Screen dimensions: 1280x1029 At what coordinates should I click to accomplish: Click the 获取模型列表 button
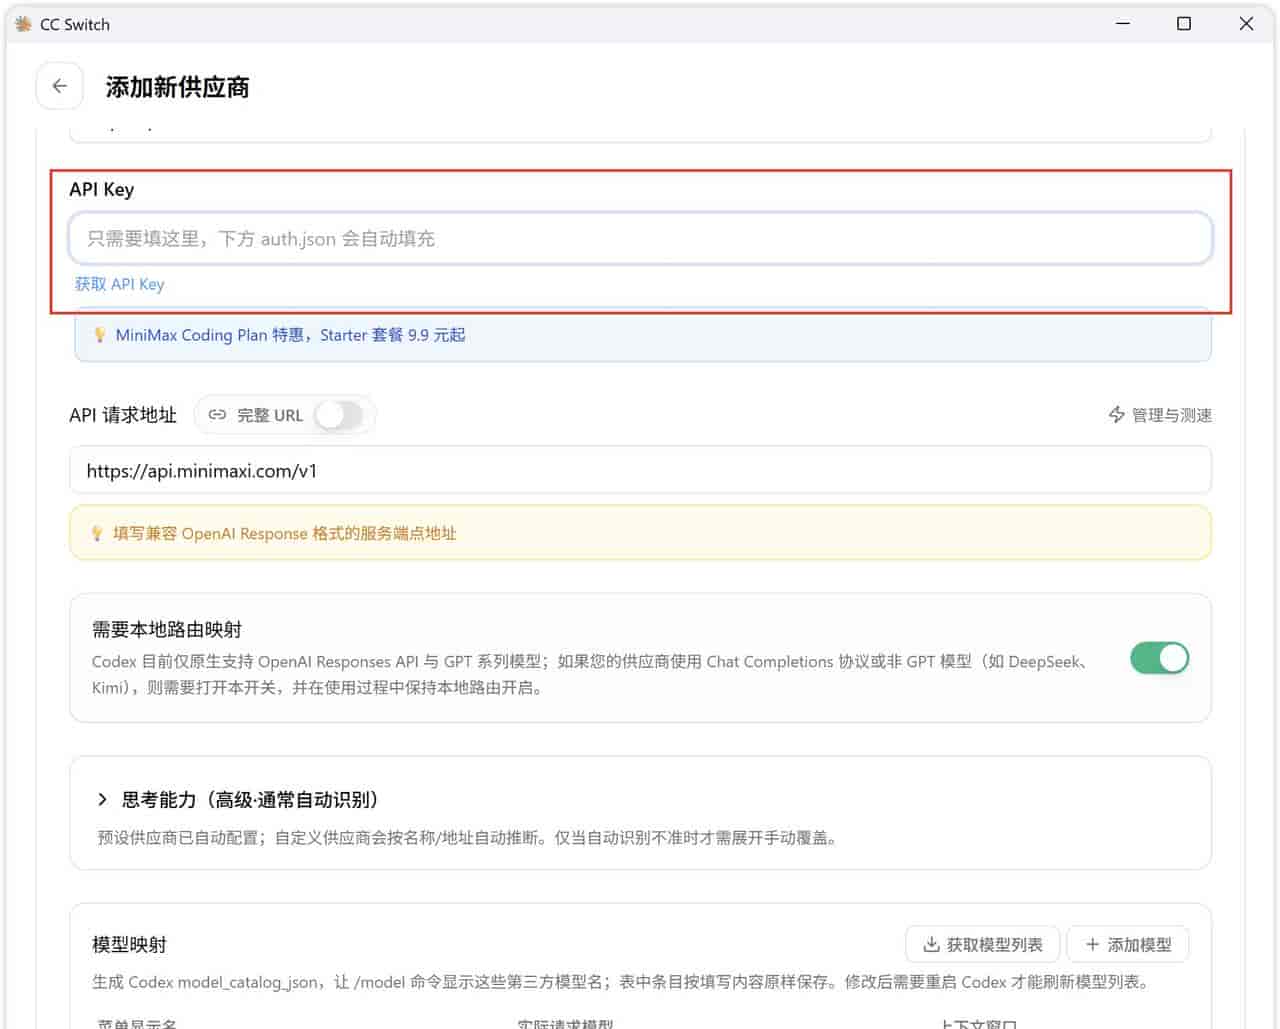coord(982,944)
